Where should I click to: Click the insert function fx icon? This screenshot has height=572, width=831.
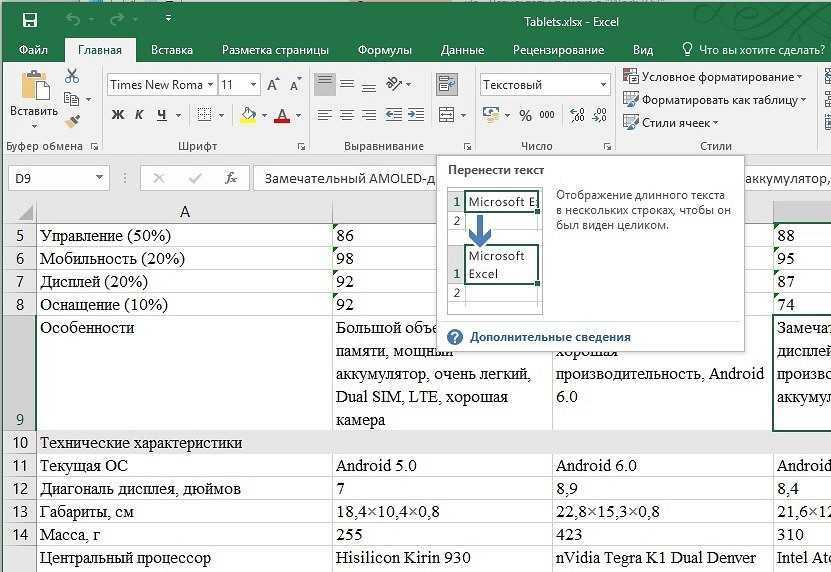pyautogui.click(x=231, y=178)
